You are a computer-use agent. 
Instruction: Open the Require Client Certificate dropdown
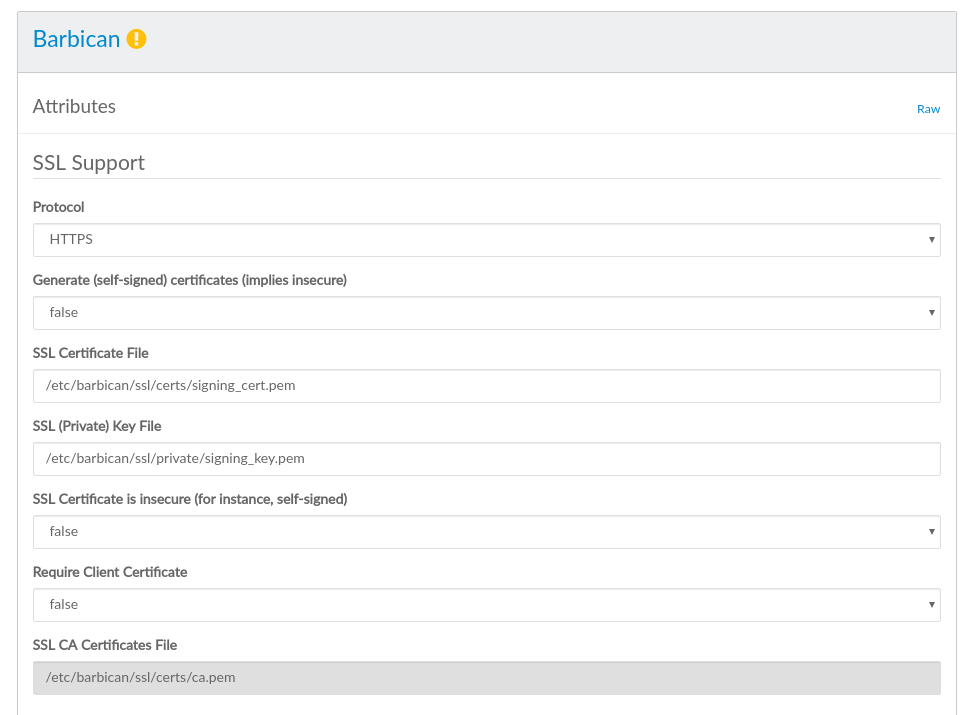click(x=486, y=605)
